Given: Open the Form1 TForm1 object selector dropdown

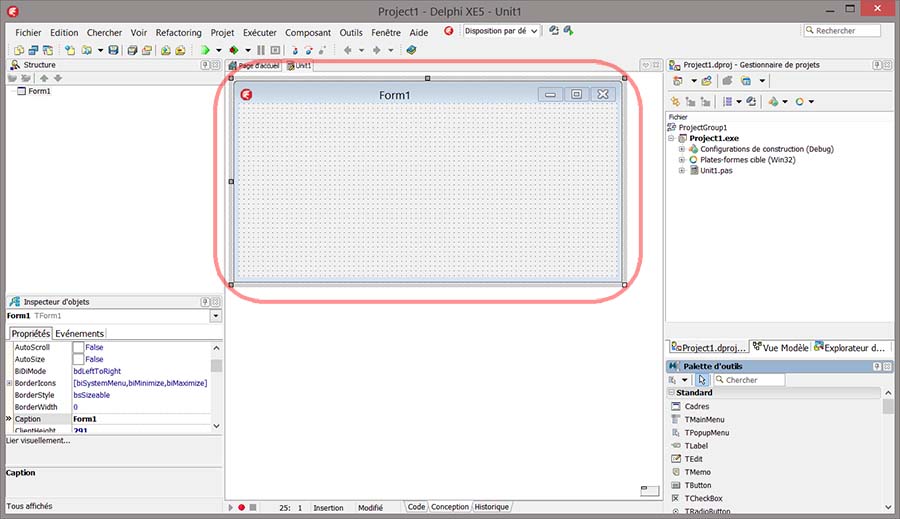Looking at the screenshot, I should pyautogui.click(x=215, y=316).
